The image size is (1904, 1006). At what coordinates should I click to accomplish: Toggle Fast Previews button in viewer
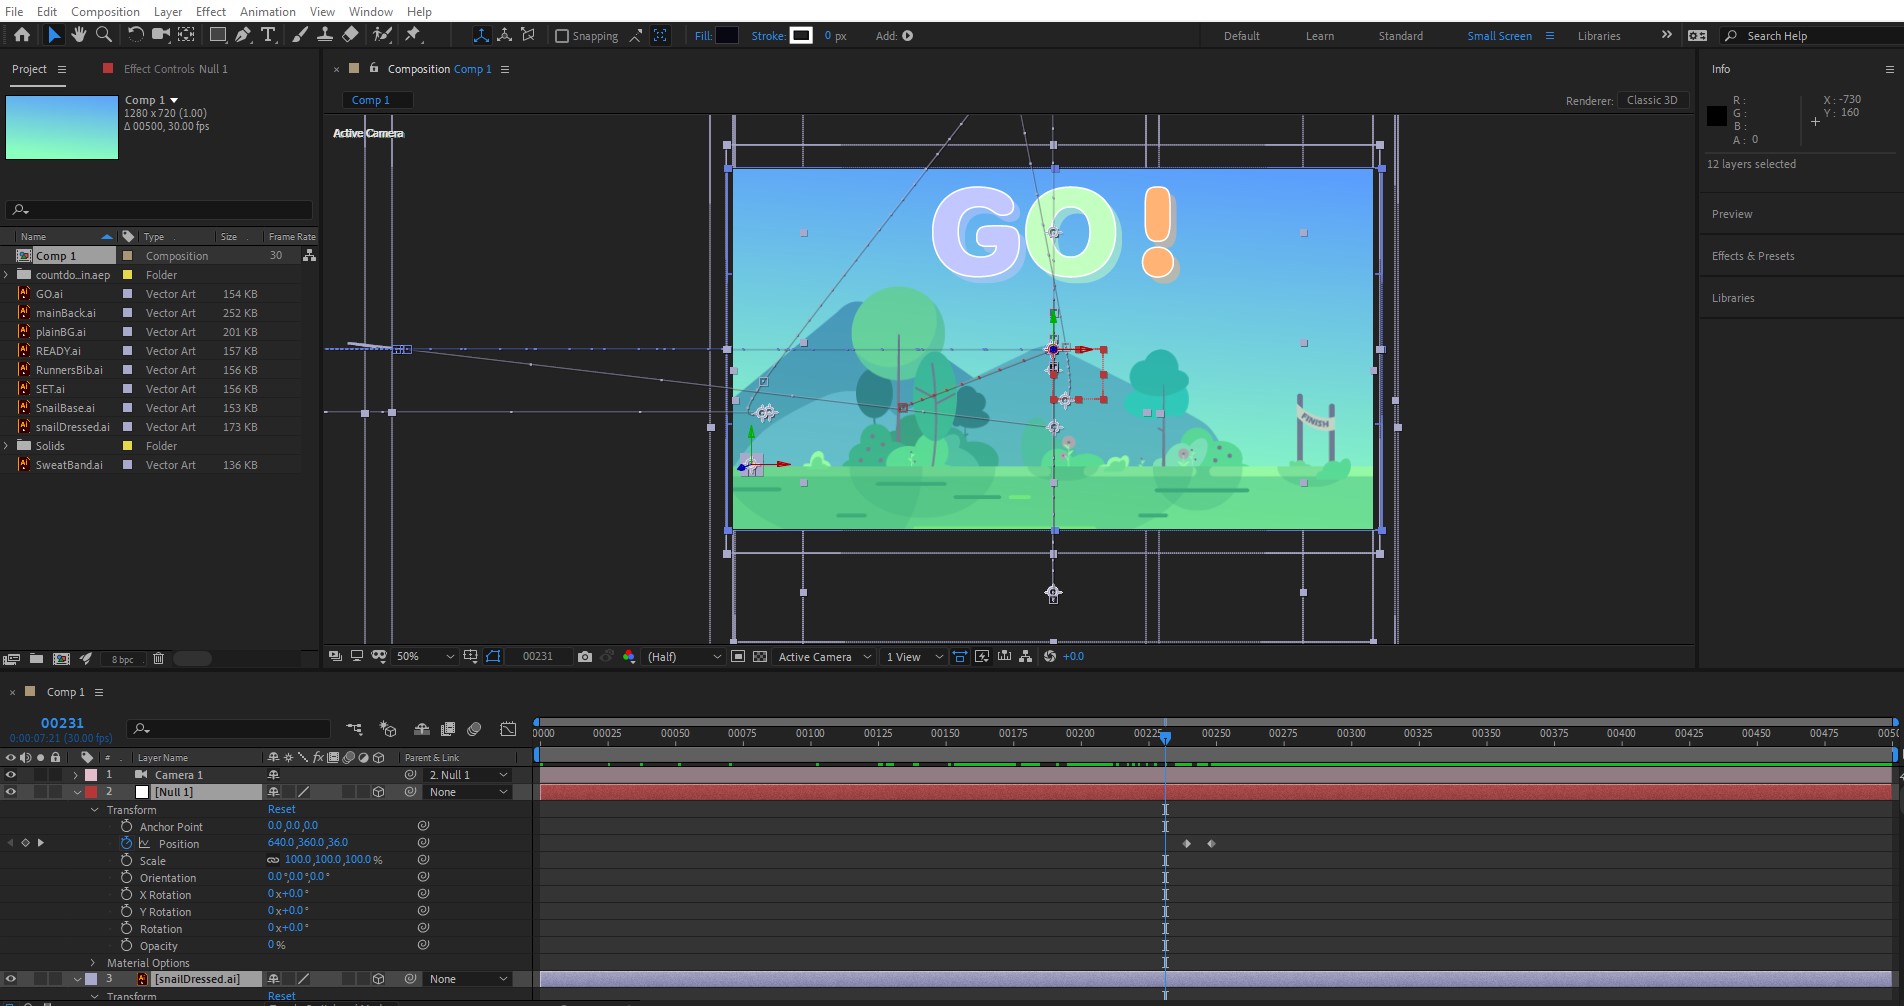point(982,657)
